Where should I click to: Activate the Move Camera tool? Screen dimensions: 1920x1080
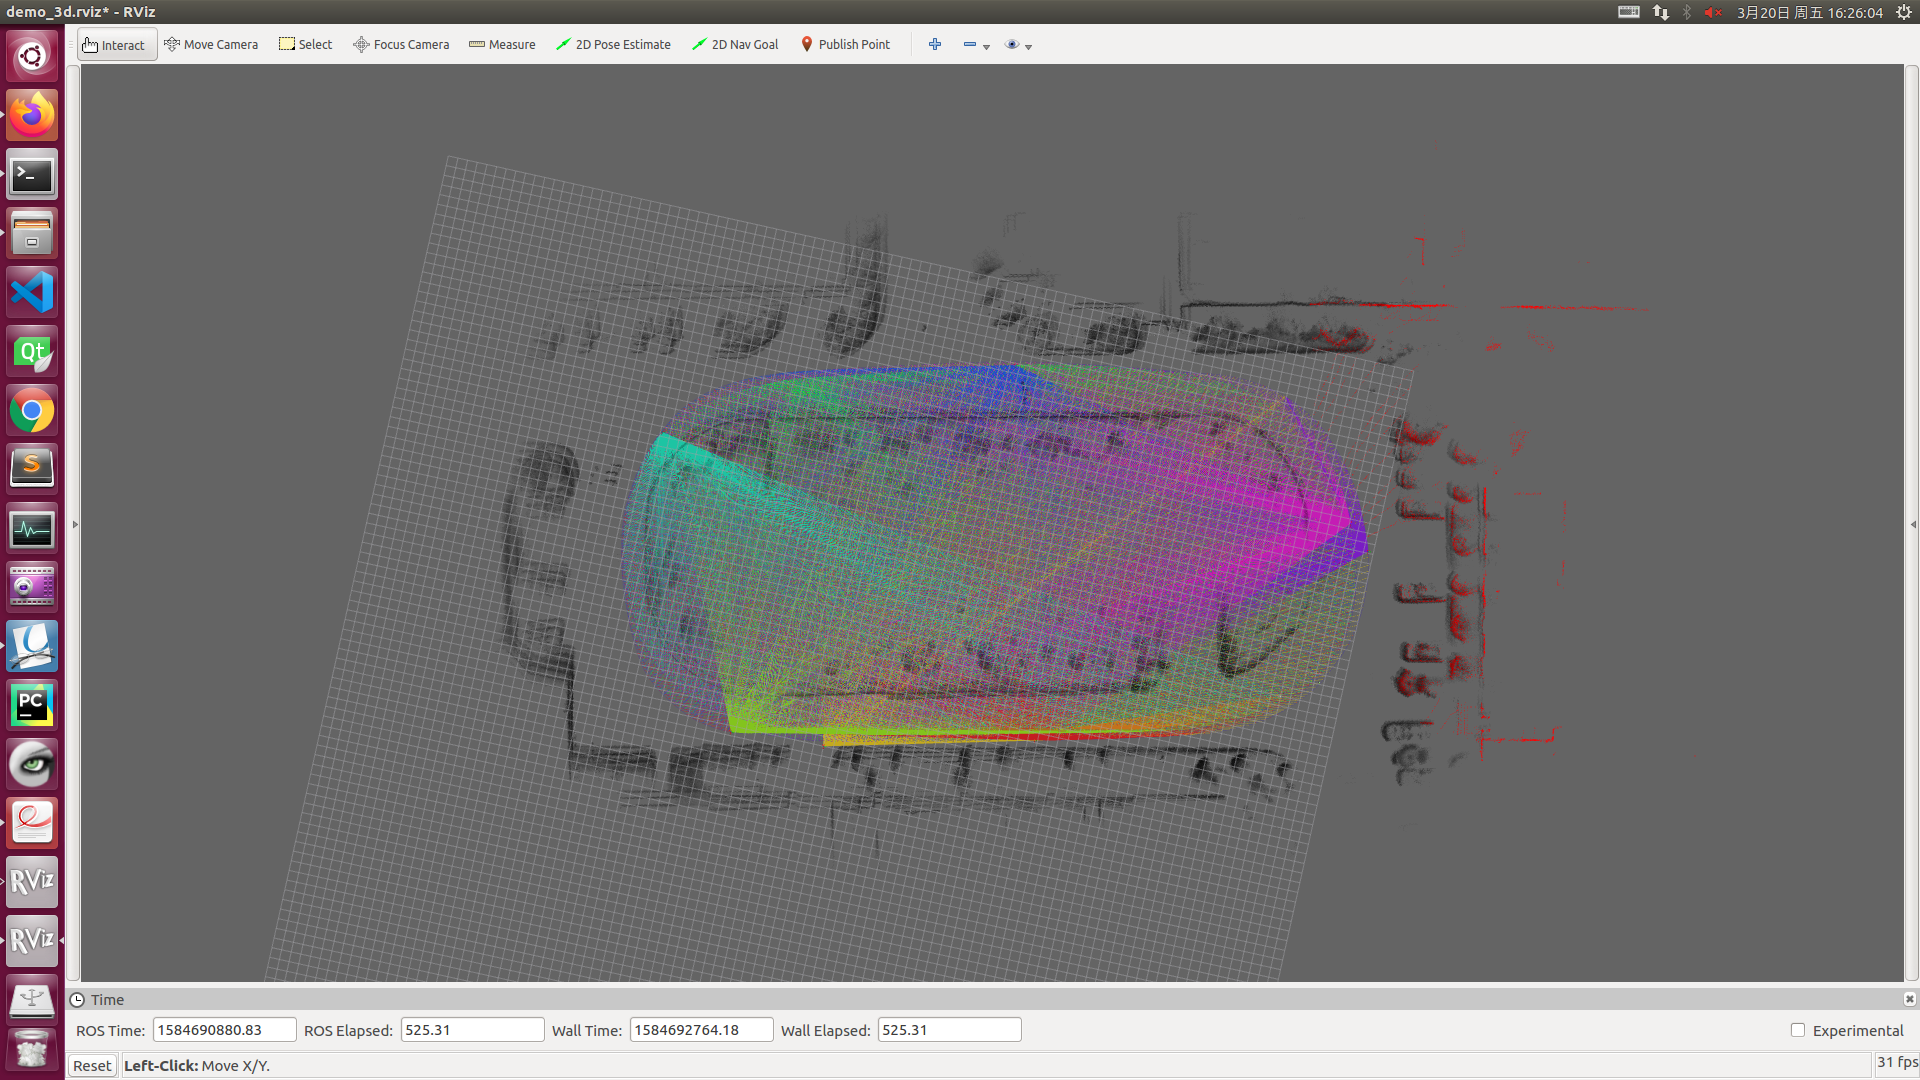coord(211,45)
